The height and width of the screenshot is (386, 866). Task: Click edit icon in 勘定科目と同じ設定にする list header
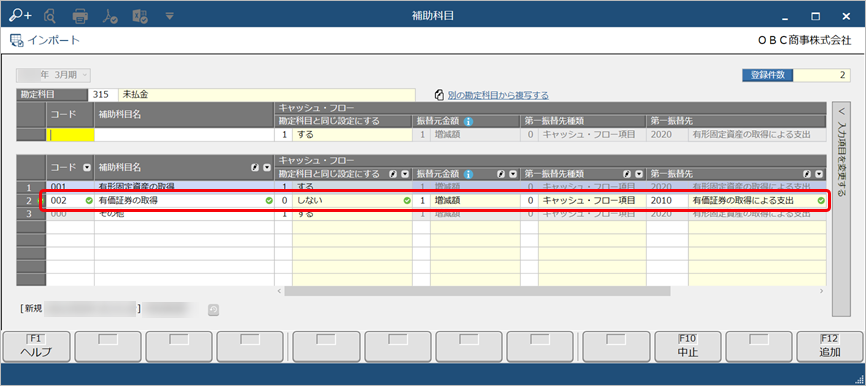[394, 173]
